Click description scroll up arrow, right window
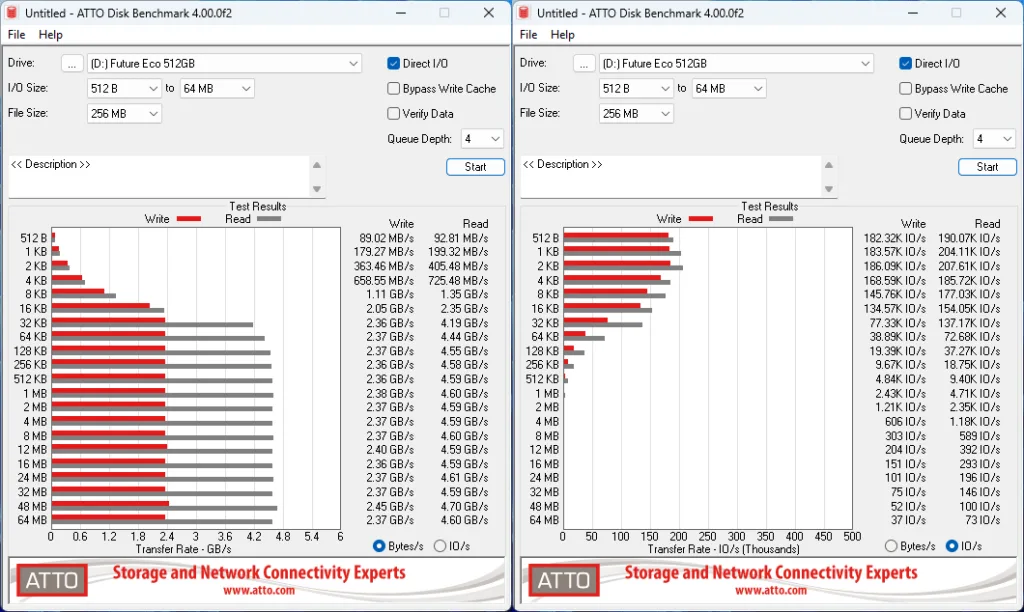Viewport: 1024px width, 612px height. click(x=829, y=165)
